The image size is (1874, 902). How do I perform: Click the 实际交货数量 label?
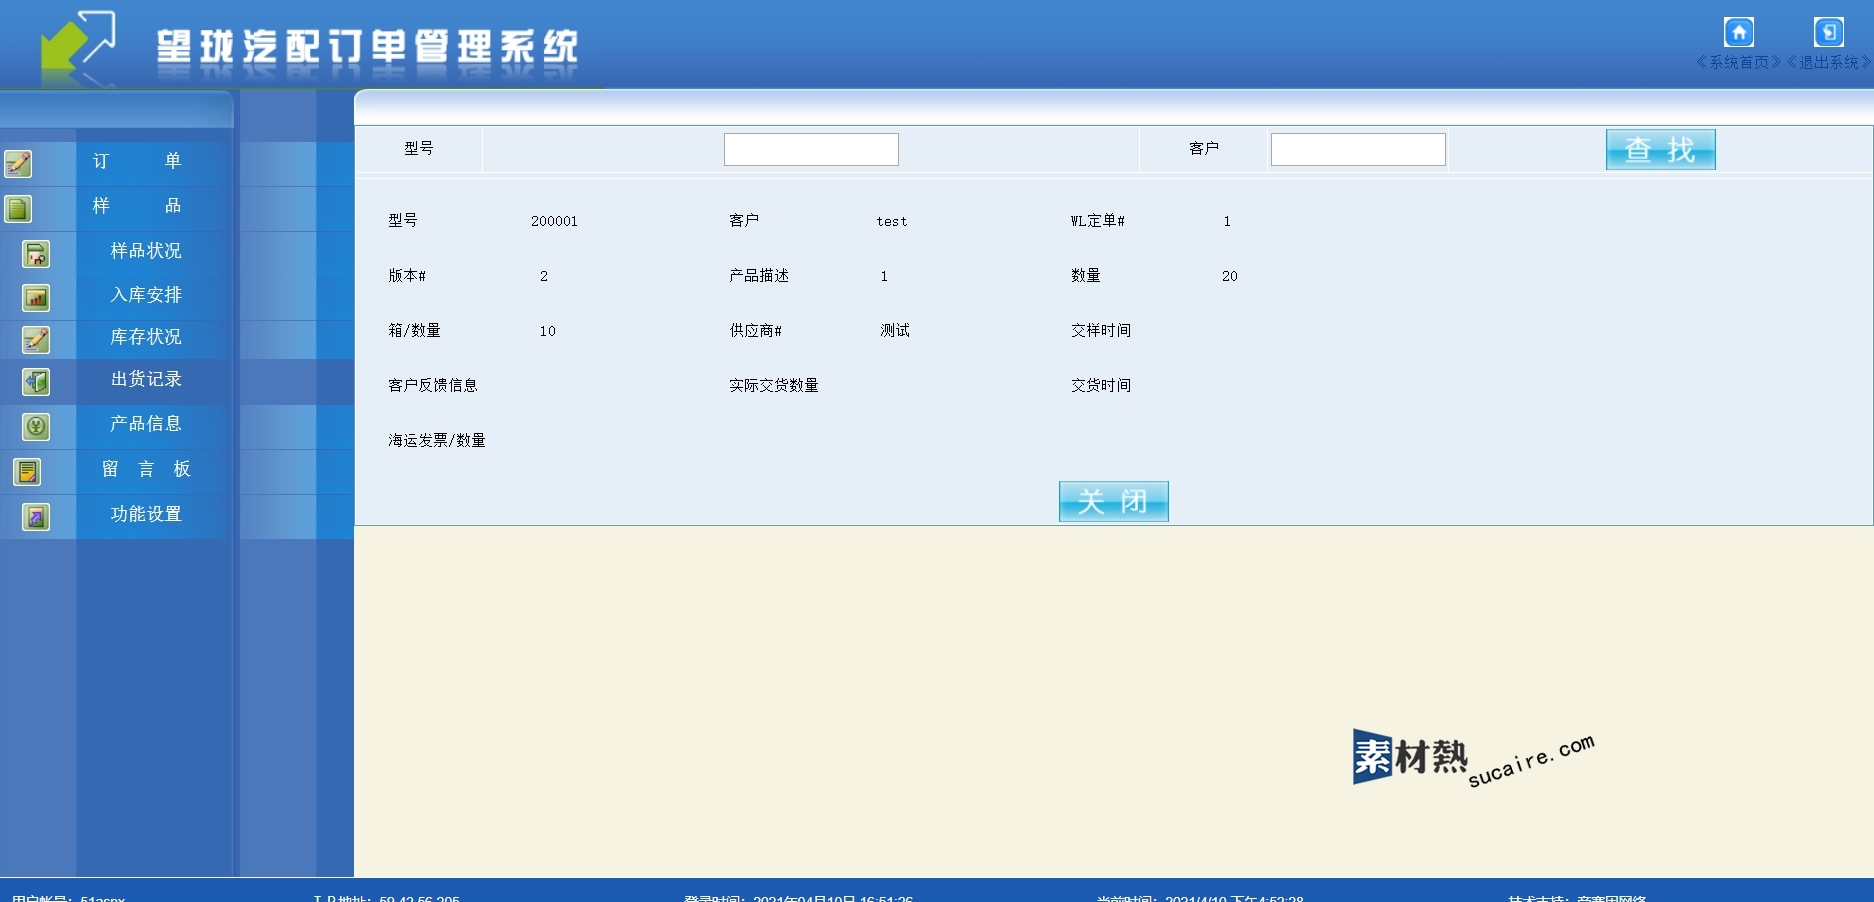(774, 385)
